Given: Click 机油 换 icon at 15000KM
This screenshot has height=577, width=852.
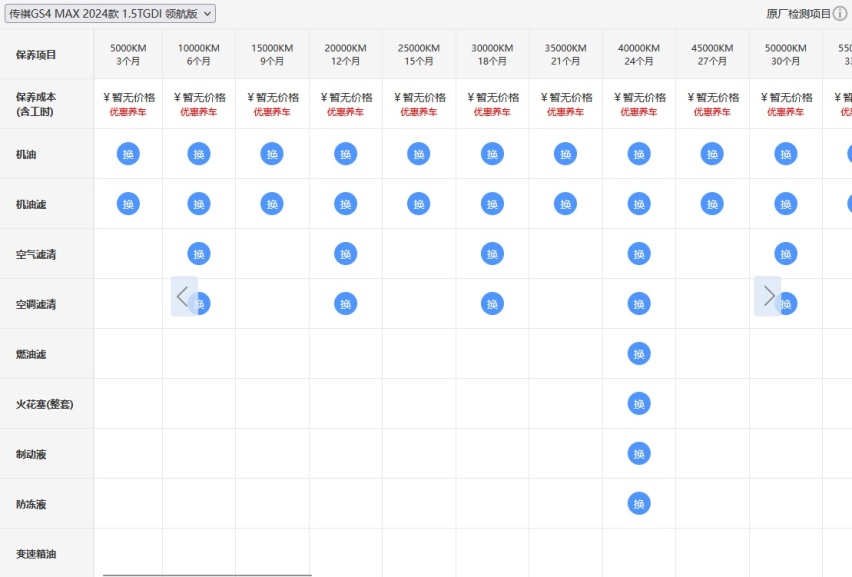Looking at the screenshot, I should 272,154.
